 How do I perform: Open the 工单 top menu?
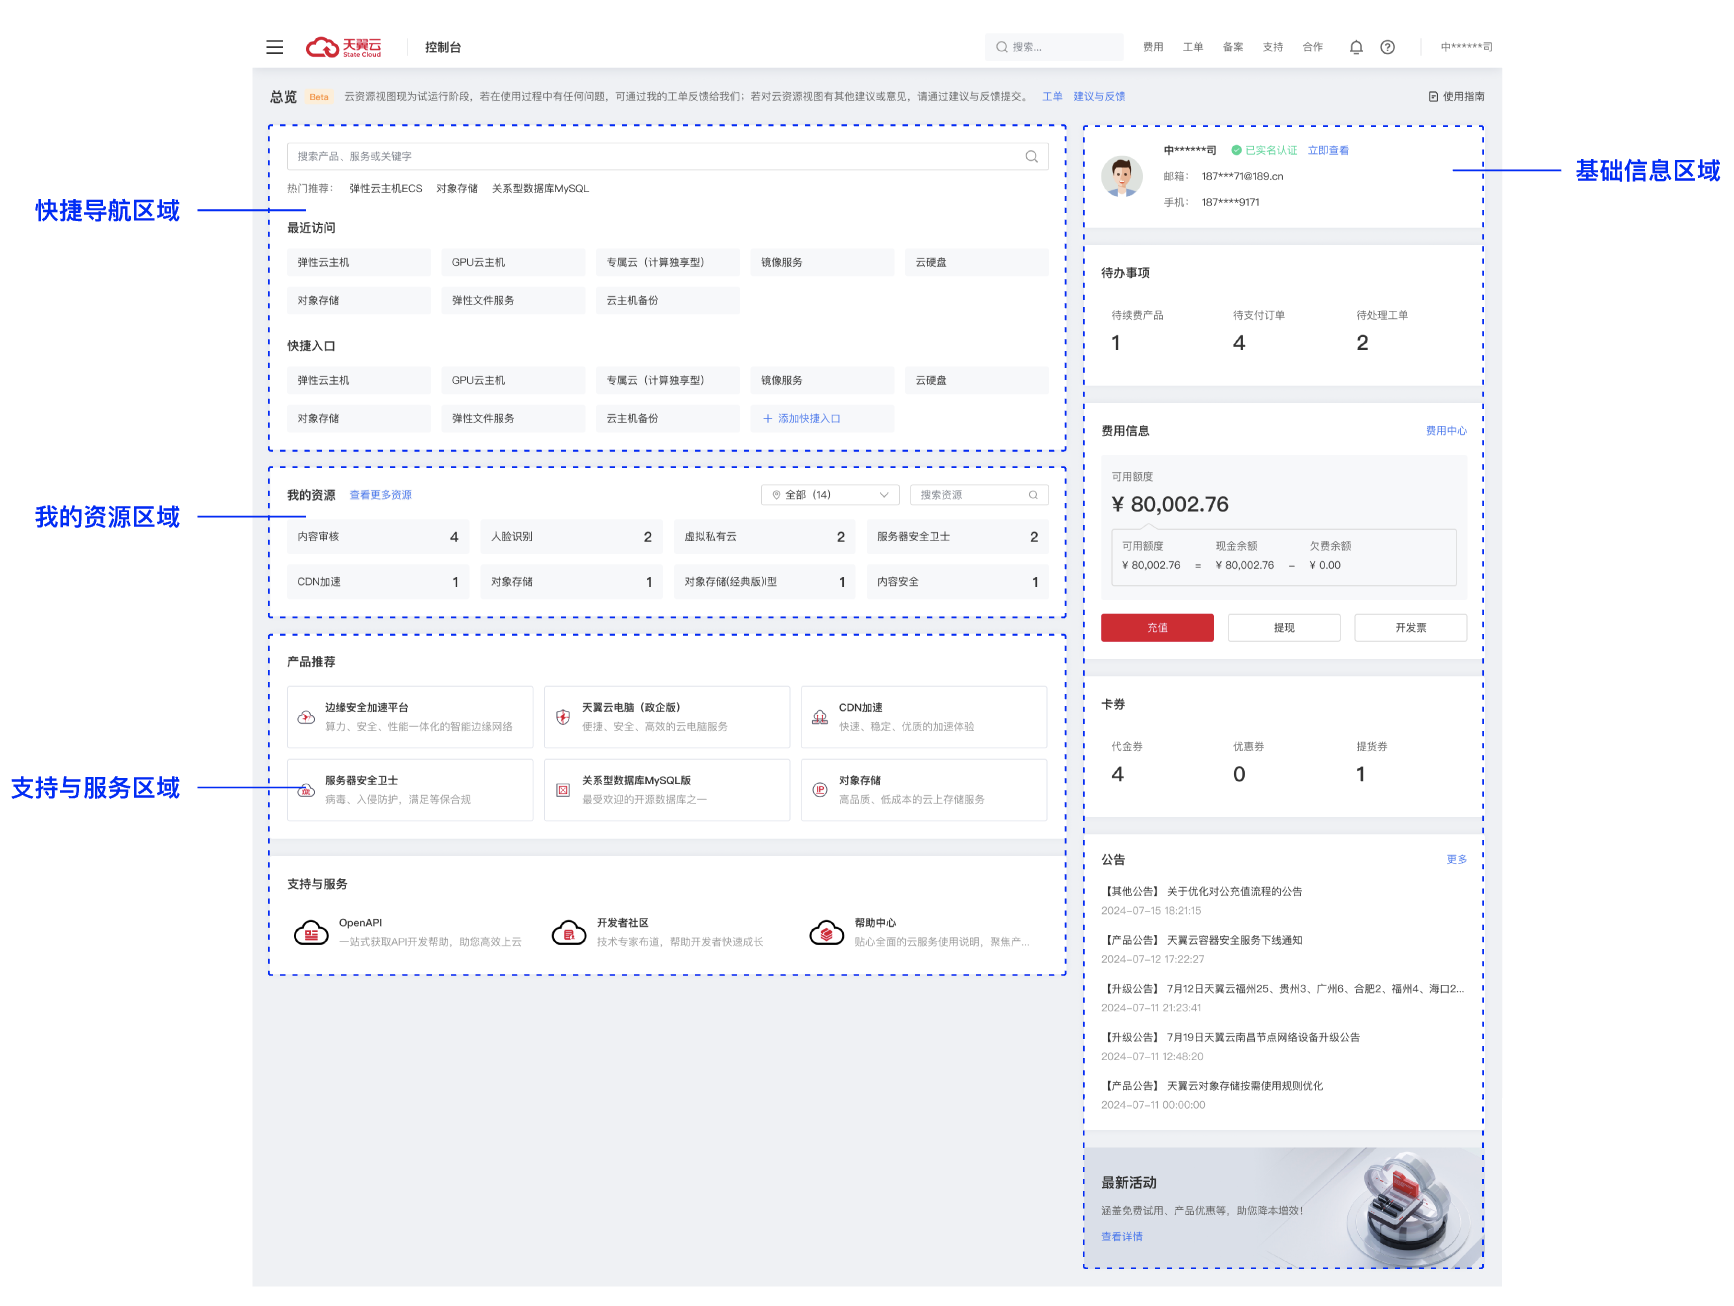pos(1193,47)
